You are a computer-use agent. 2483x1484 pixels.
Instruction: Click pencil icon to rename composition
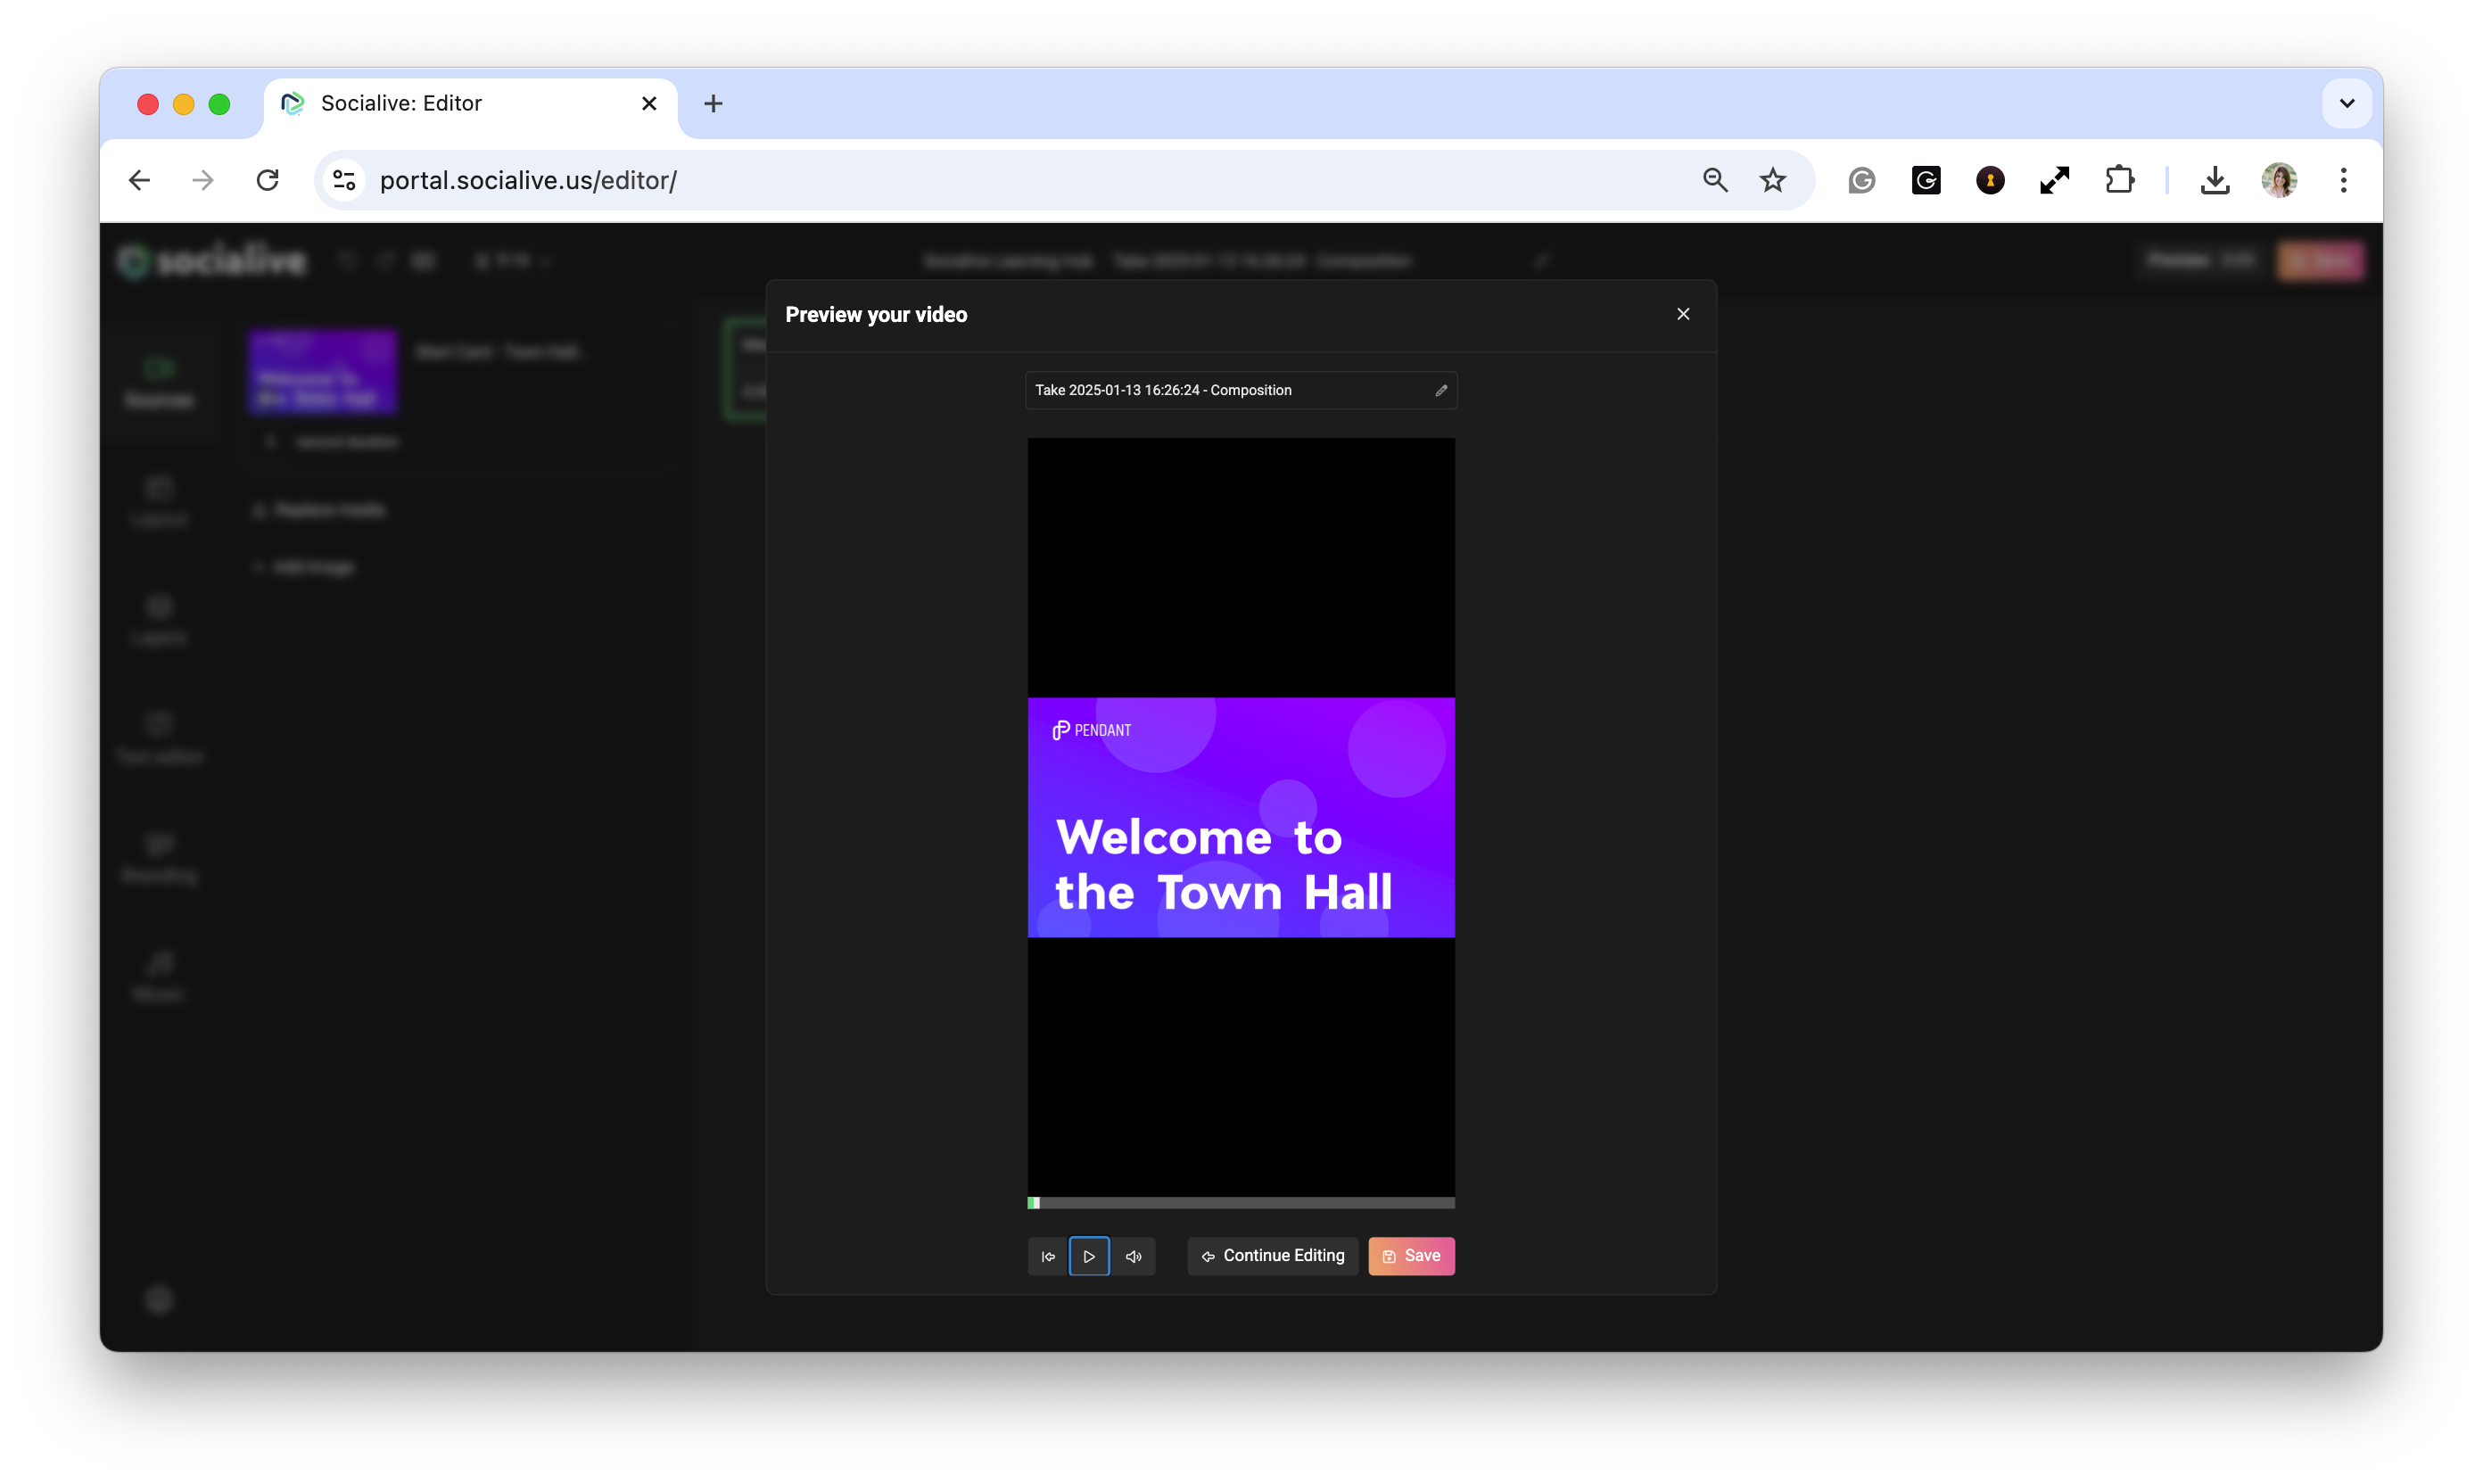(x=1441, y=390)
